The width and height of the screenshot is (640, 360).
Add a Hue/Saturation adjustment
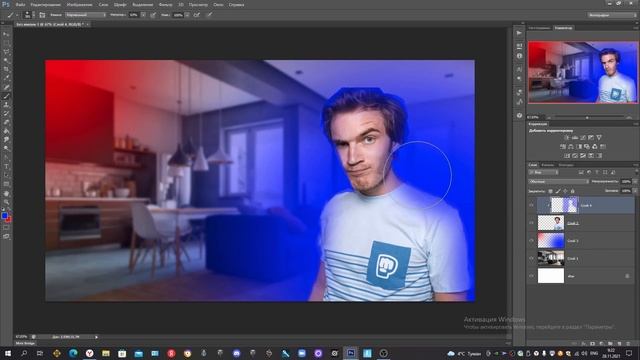(563, 147)
